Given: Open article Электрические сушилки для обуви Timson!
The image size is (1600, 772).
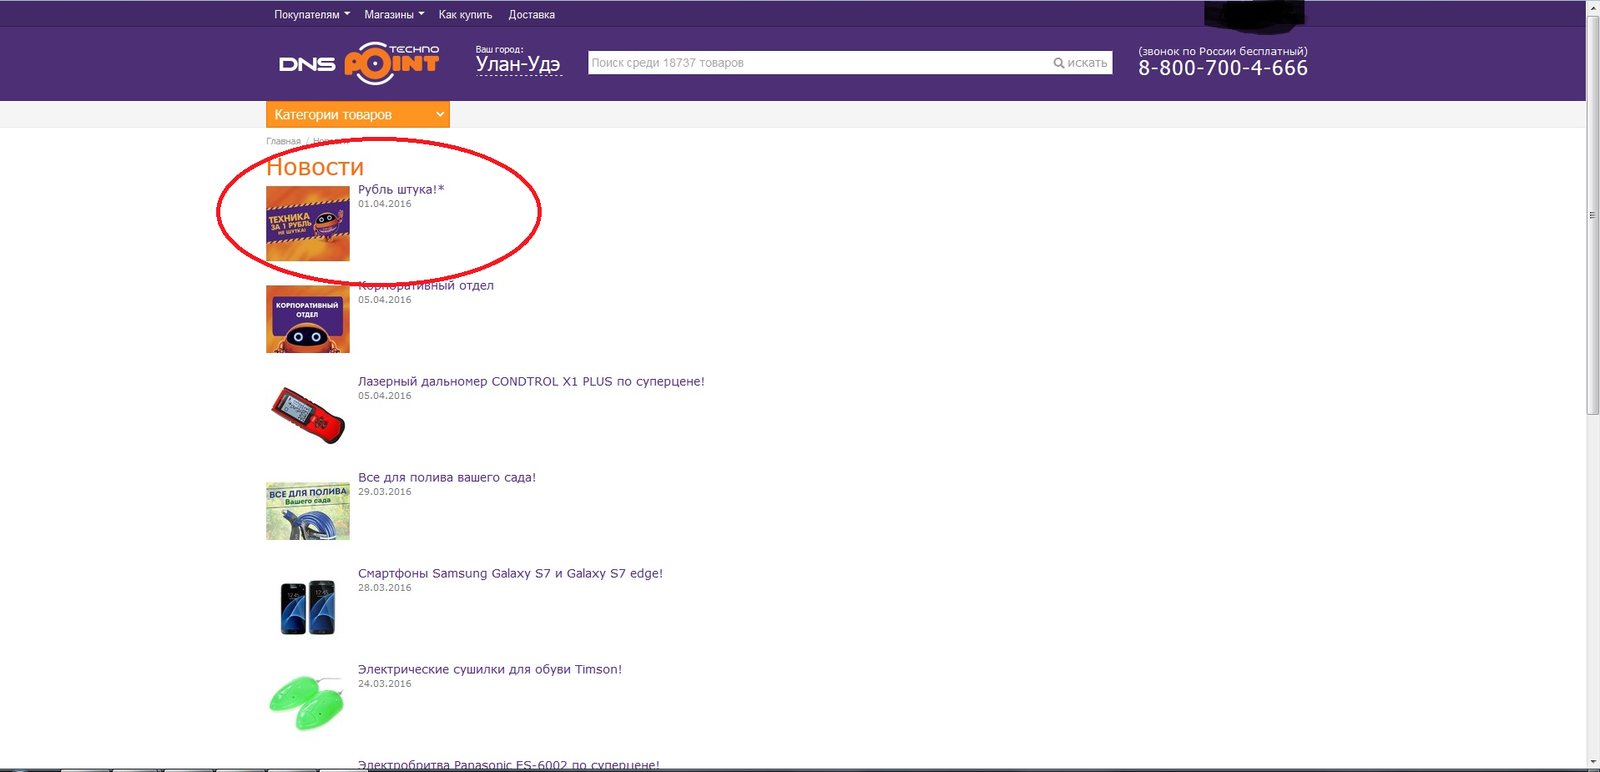Looking at the screenshot, I should pos(490,669).
